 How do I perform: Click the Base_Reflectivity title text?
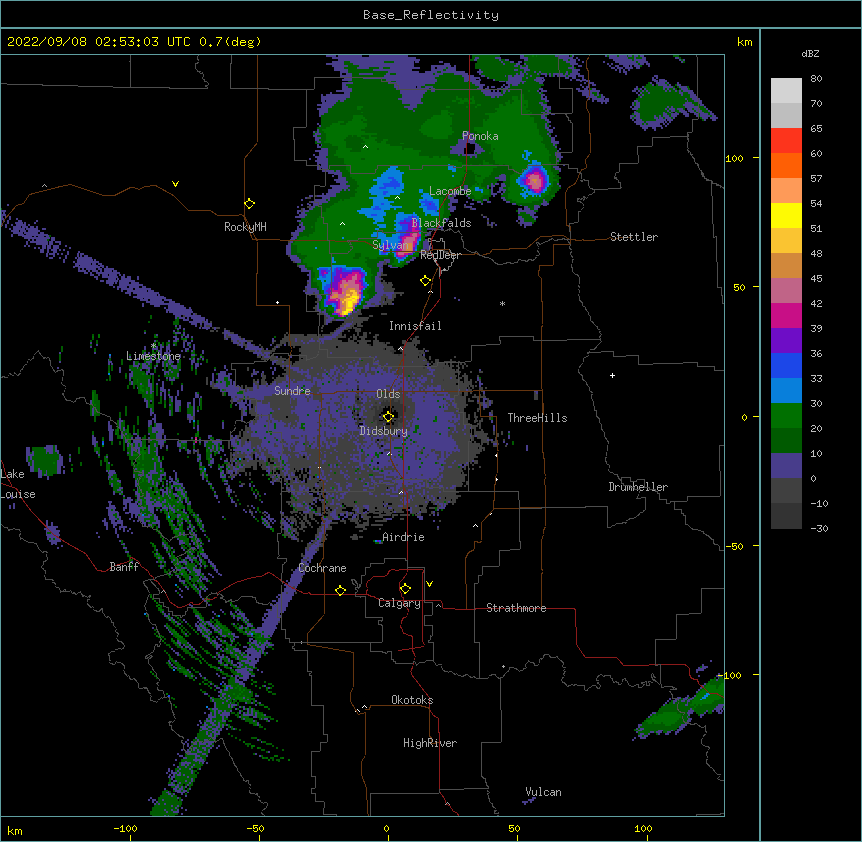[431, 15]
